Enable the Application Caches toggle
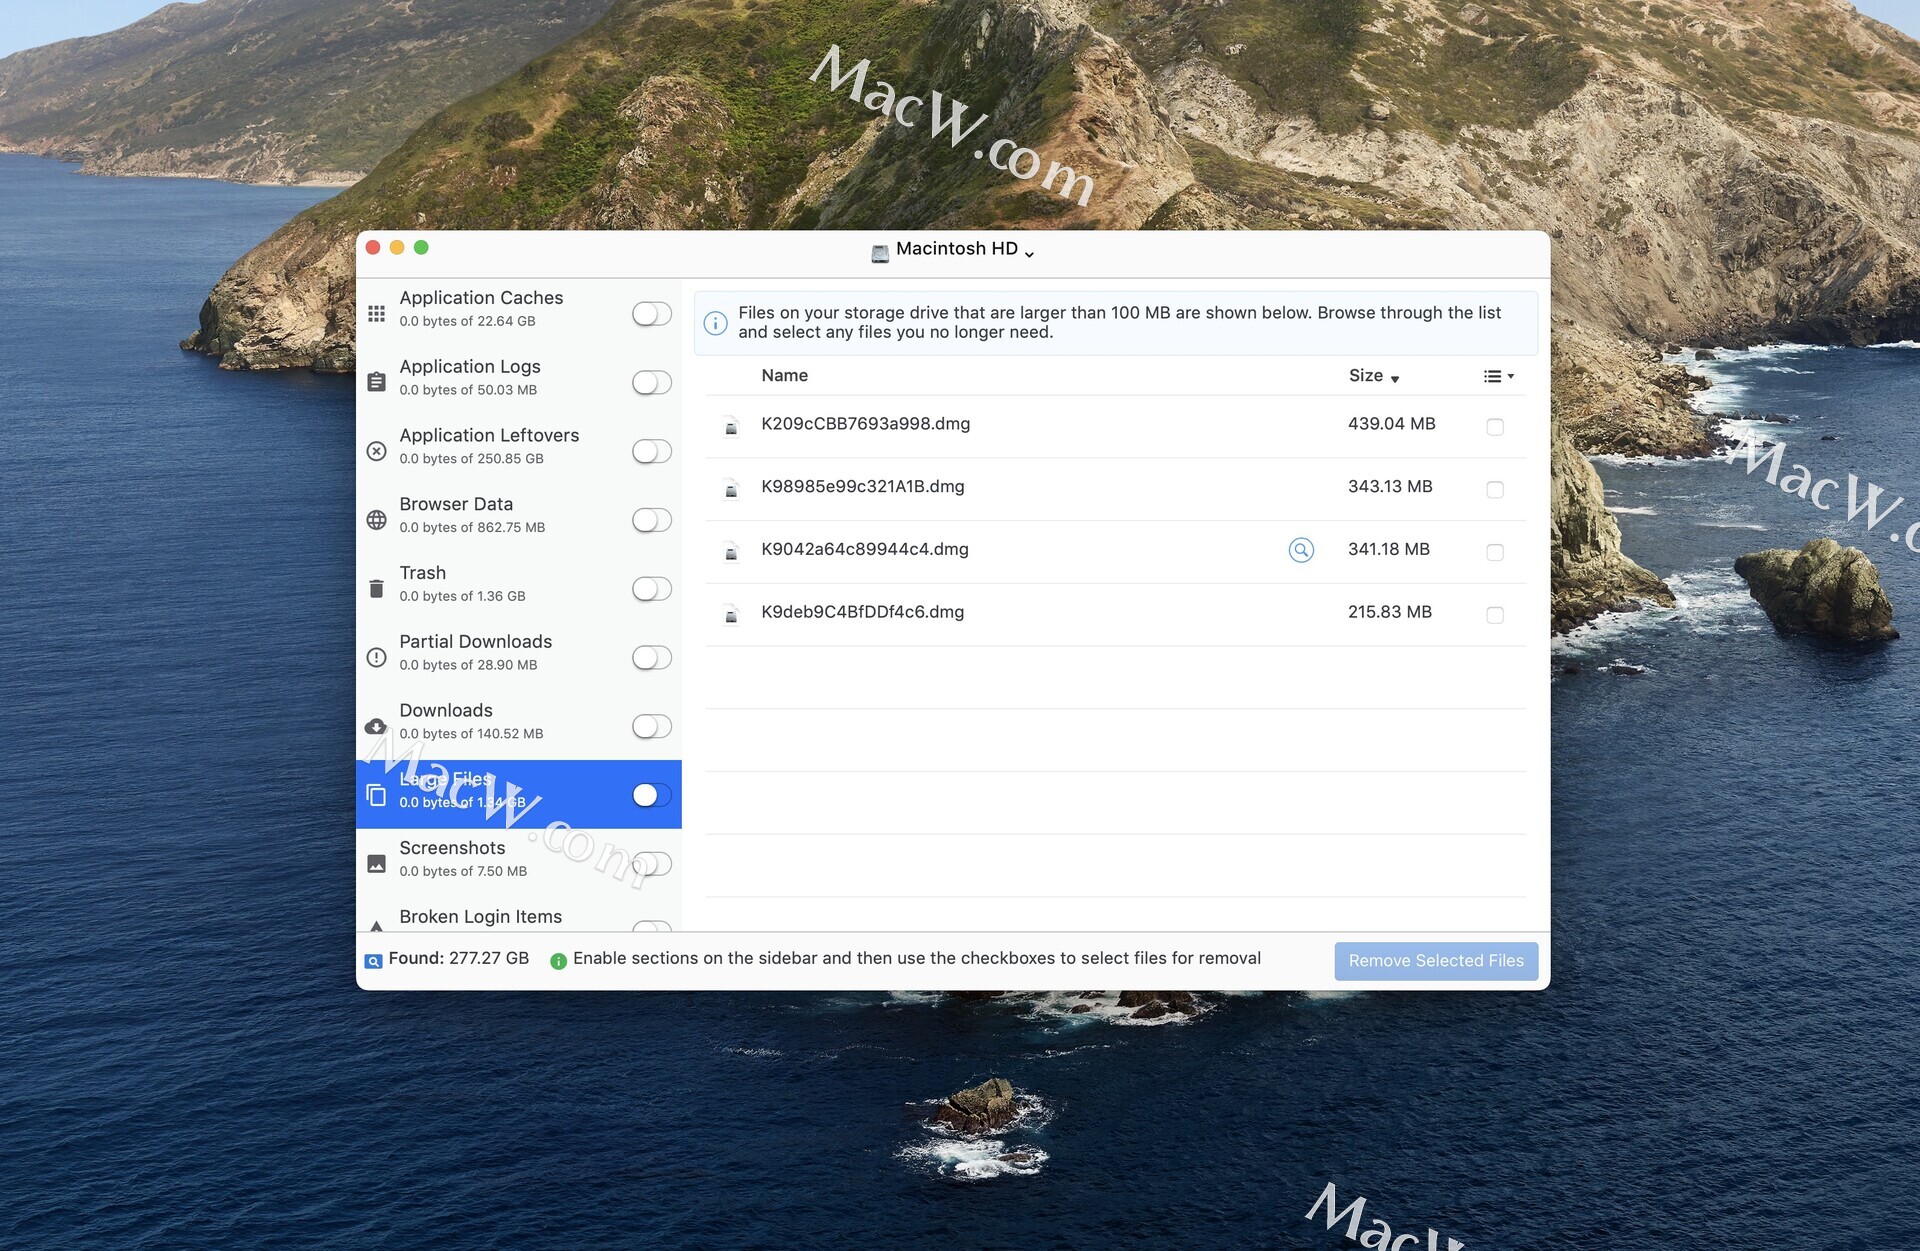Screen dimensions: 1920x1251 (651, 314)
